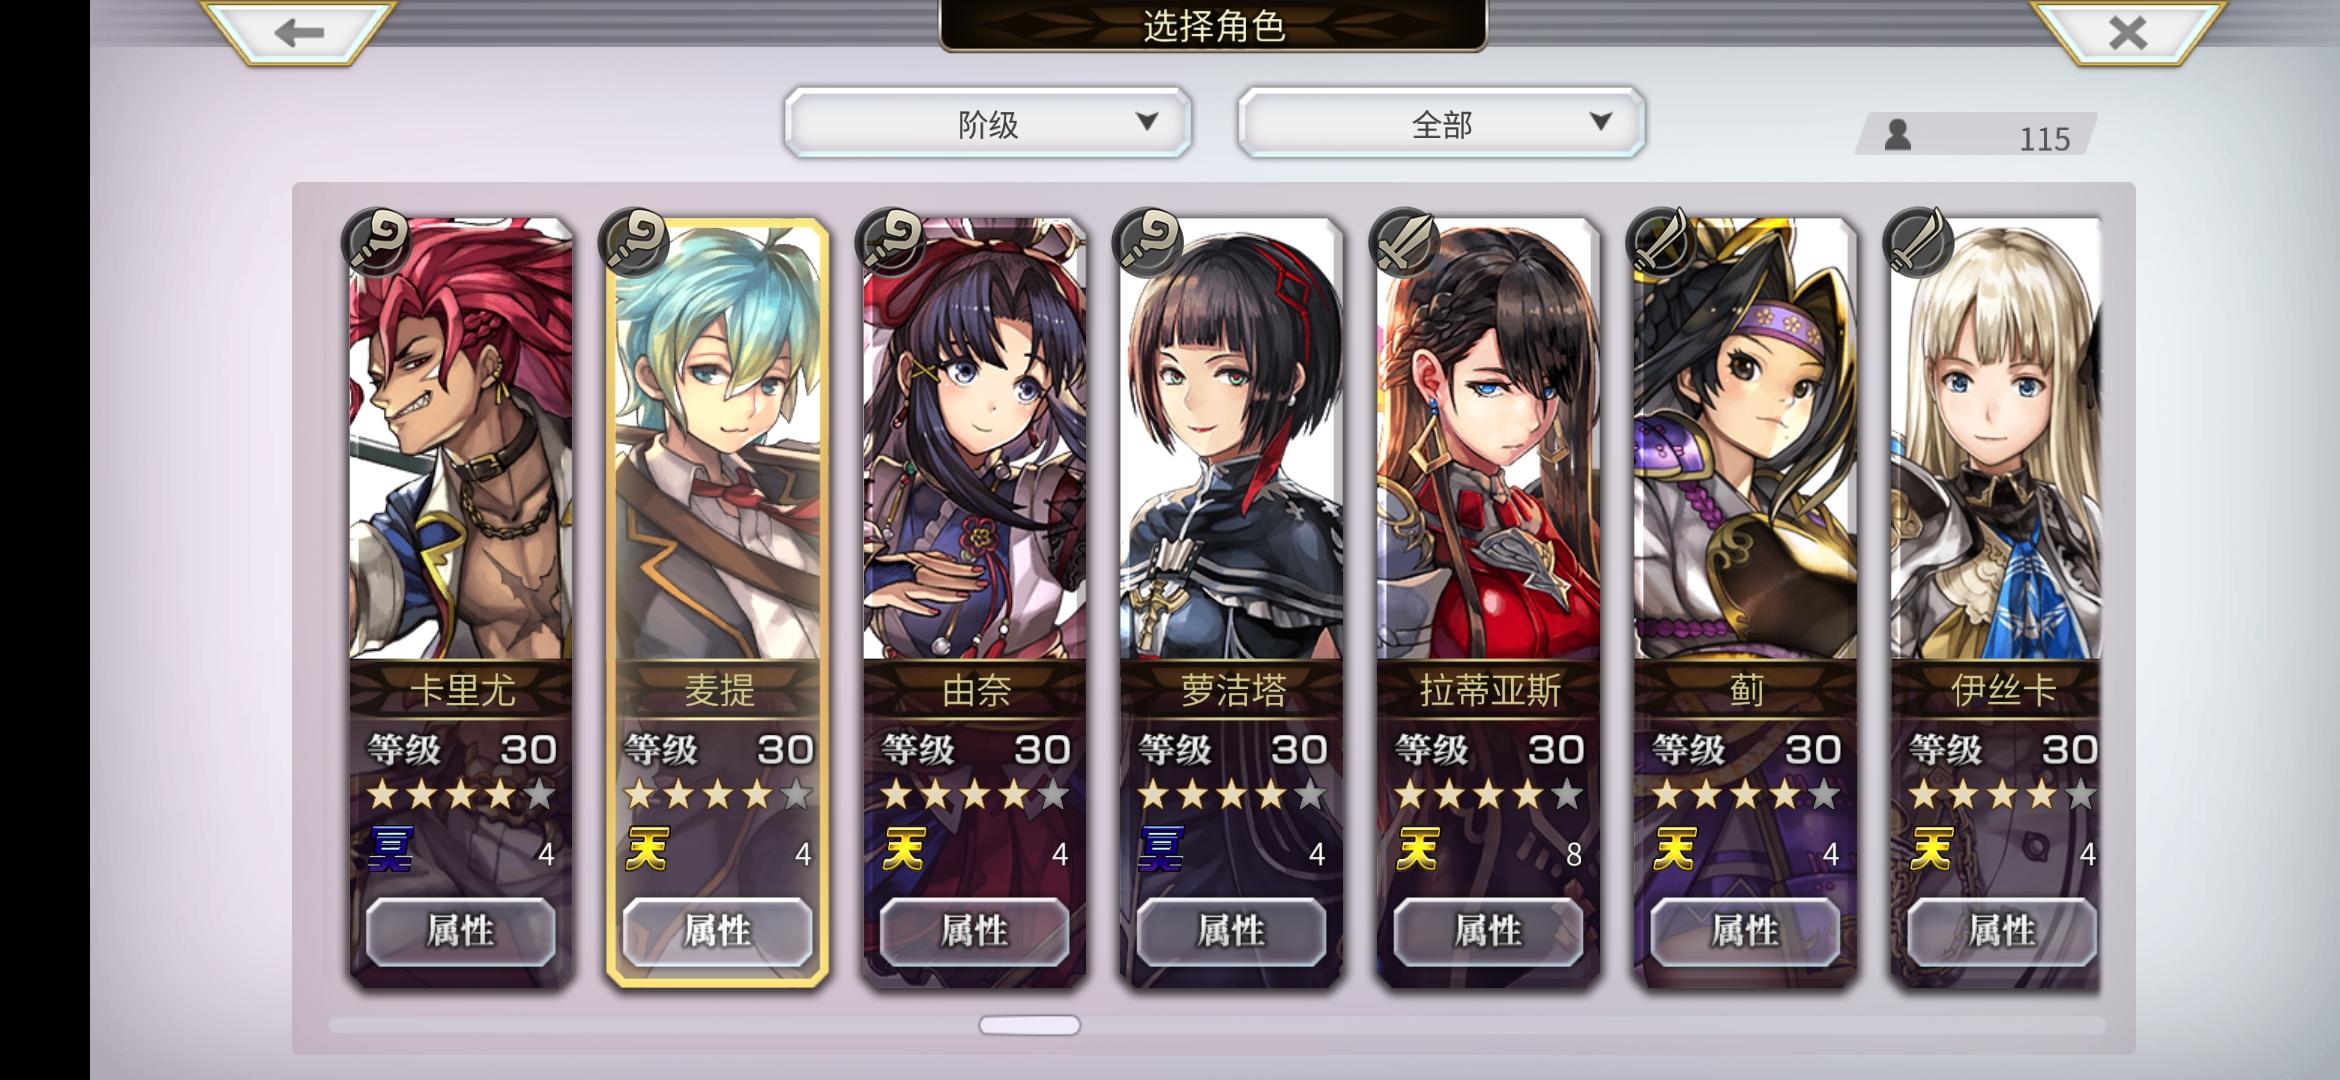Open the 全部 filter dropdown
The width and height of the screenshot is (2340, 1080).
point(1441,123)
